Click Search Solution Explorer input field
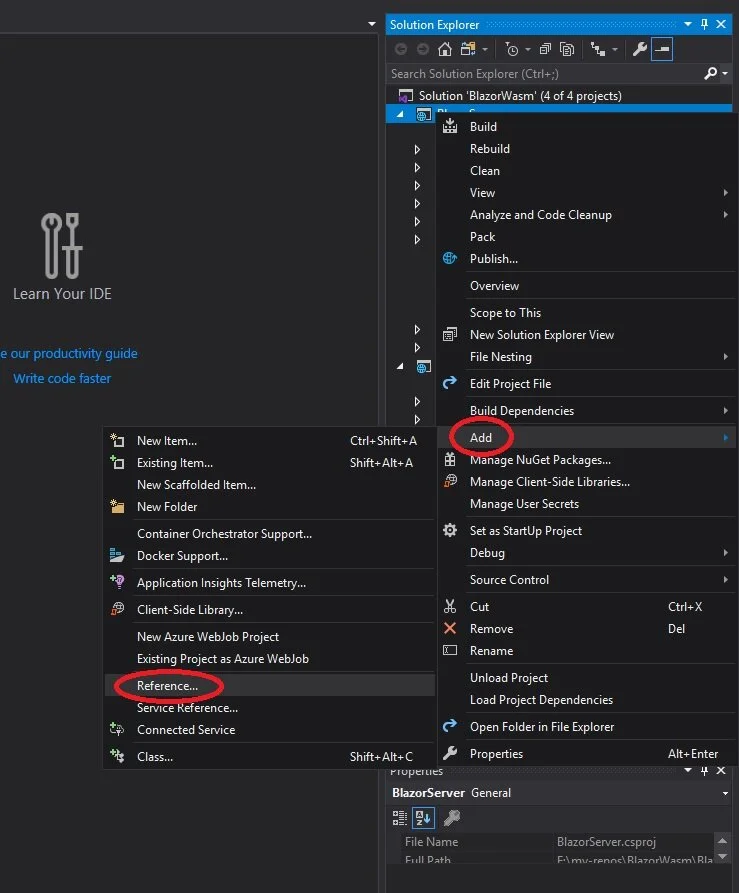The height and width of the screenshot is (893, 739). (544, 73)
